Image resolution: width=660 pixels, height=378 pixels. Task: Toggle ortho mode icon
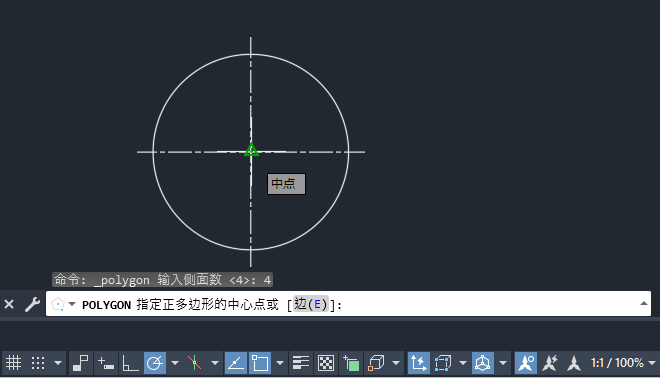(130, 362)
